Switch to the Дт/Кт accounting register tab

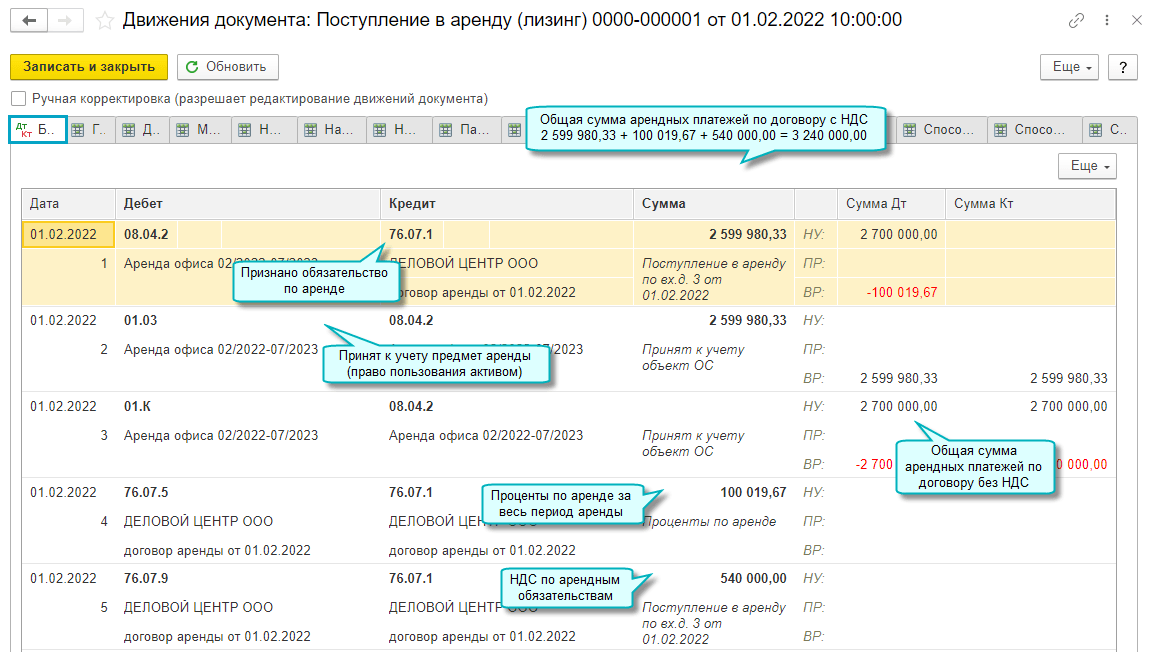coord(37,130)
